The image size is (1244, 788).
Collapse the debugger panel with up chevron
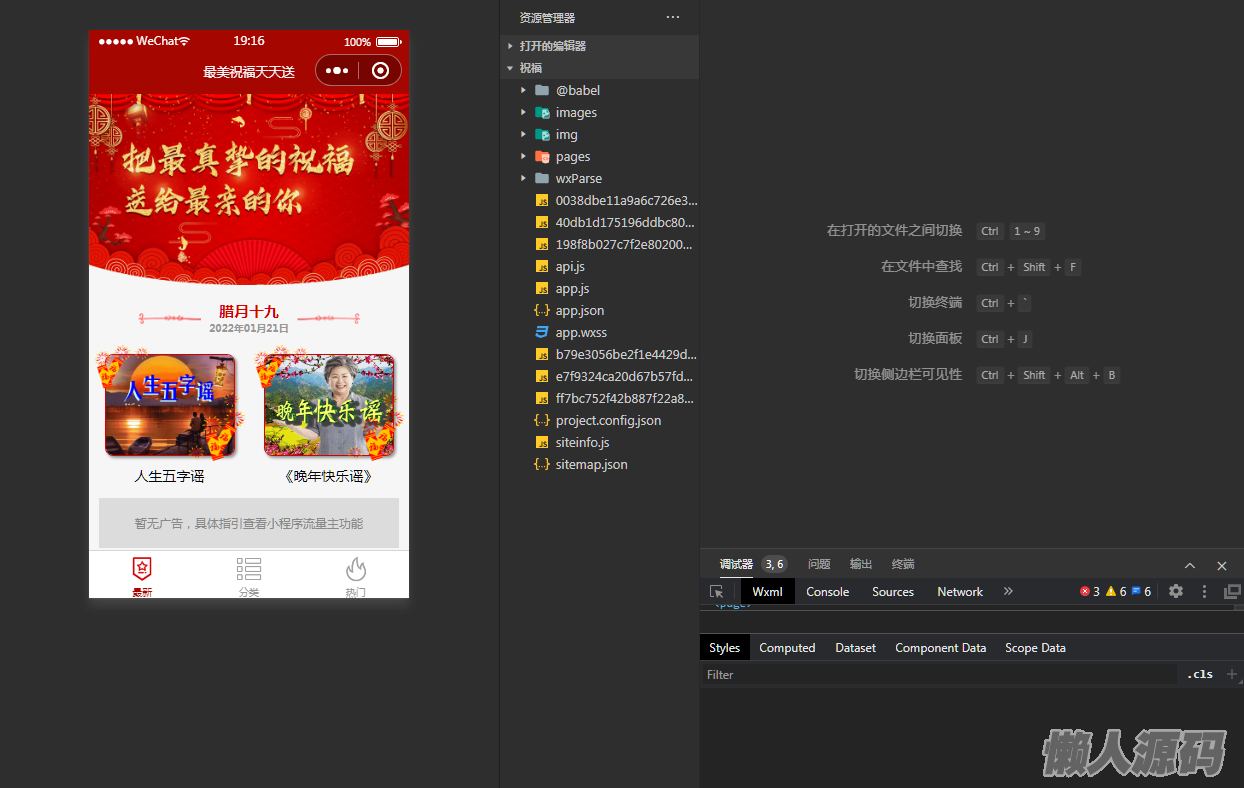point(1190,565)
